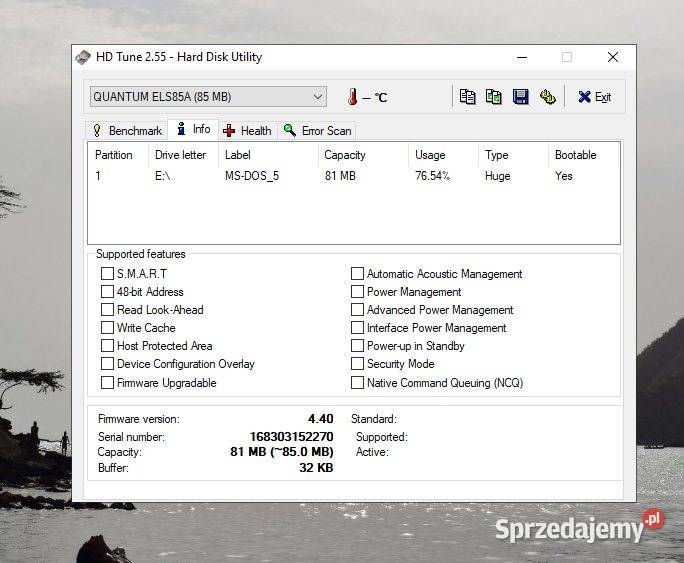
Task: Toggle the Automatic Acoustic Management checkbox
Action: click(357, 273)
